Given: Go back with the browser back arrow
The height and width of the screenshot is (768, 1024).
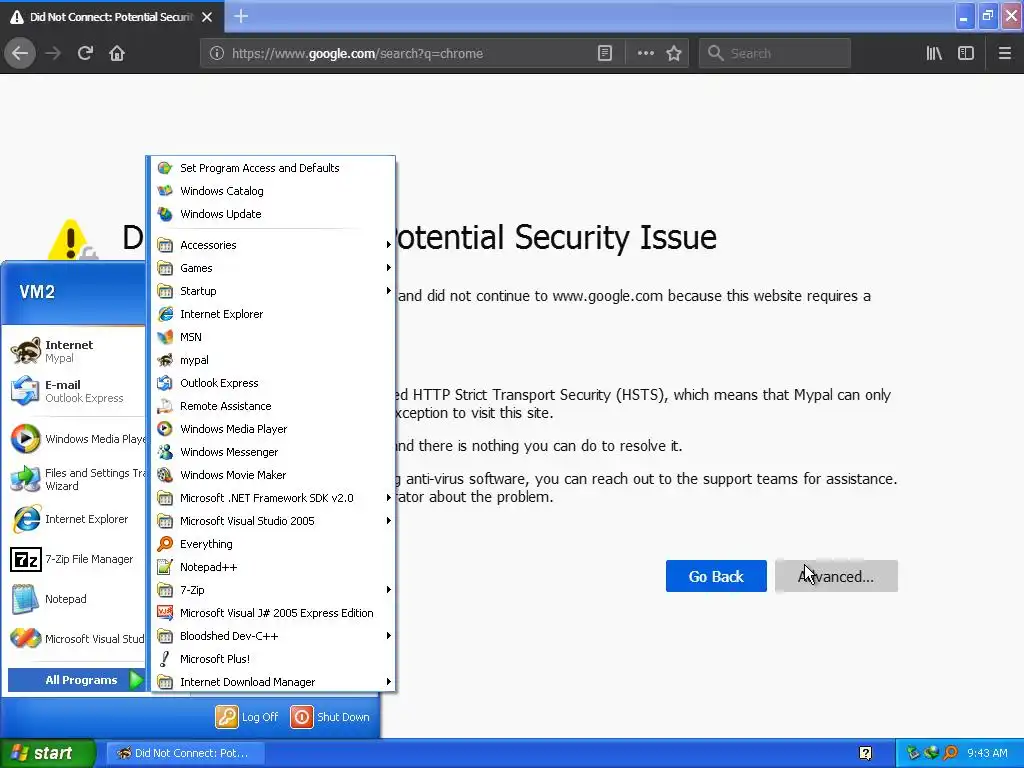Looking at the screenshot, I should [x=20, y=54].
